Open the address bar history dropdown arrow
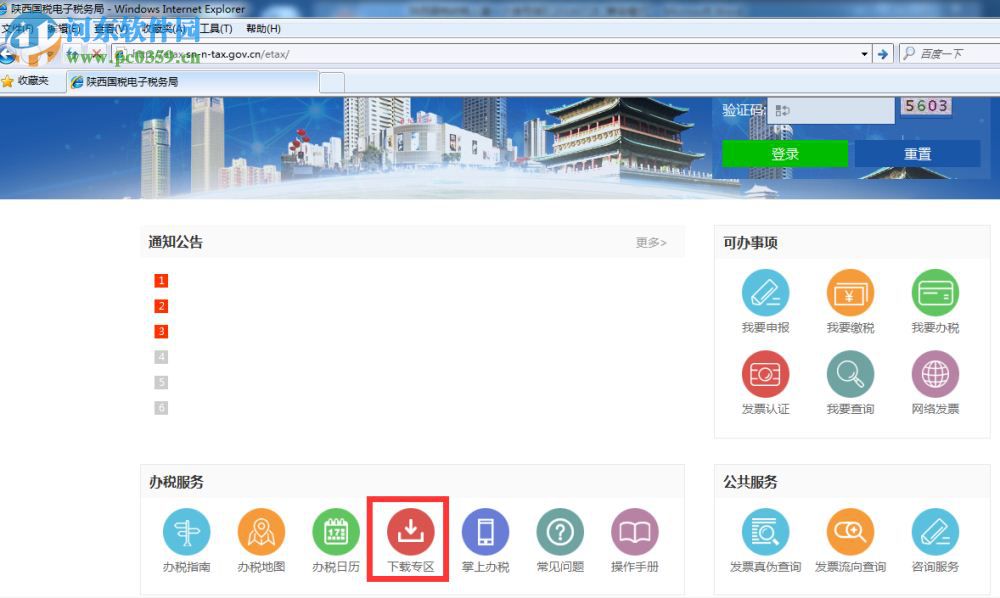This screenshot has height=598, width=1000. coord(866,53)
